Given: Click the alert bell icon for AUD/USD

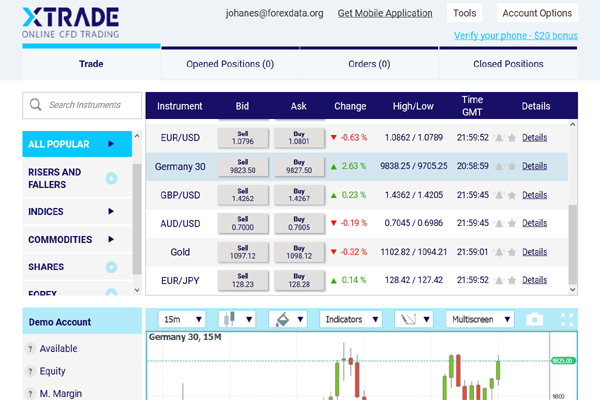Looking at the screenshot, I should [499, 224].
